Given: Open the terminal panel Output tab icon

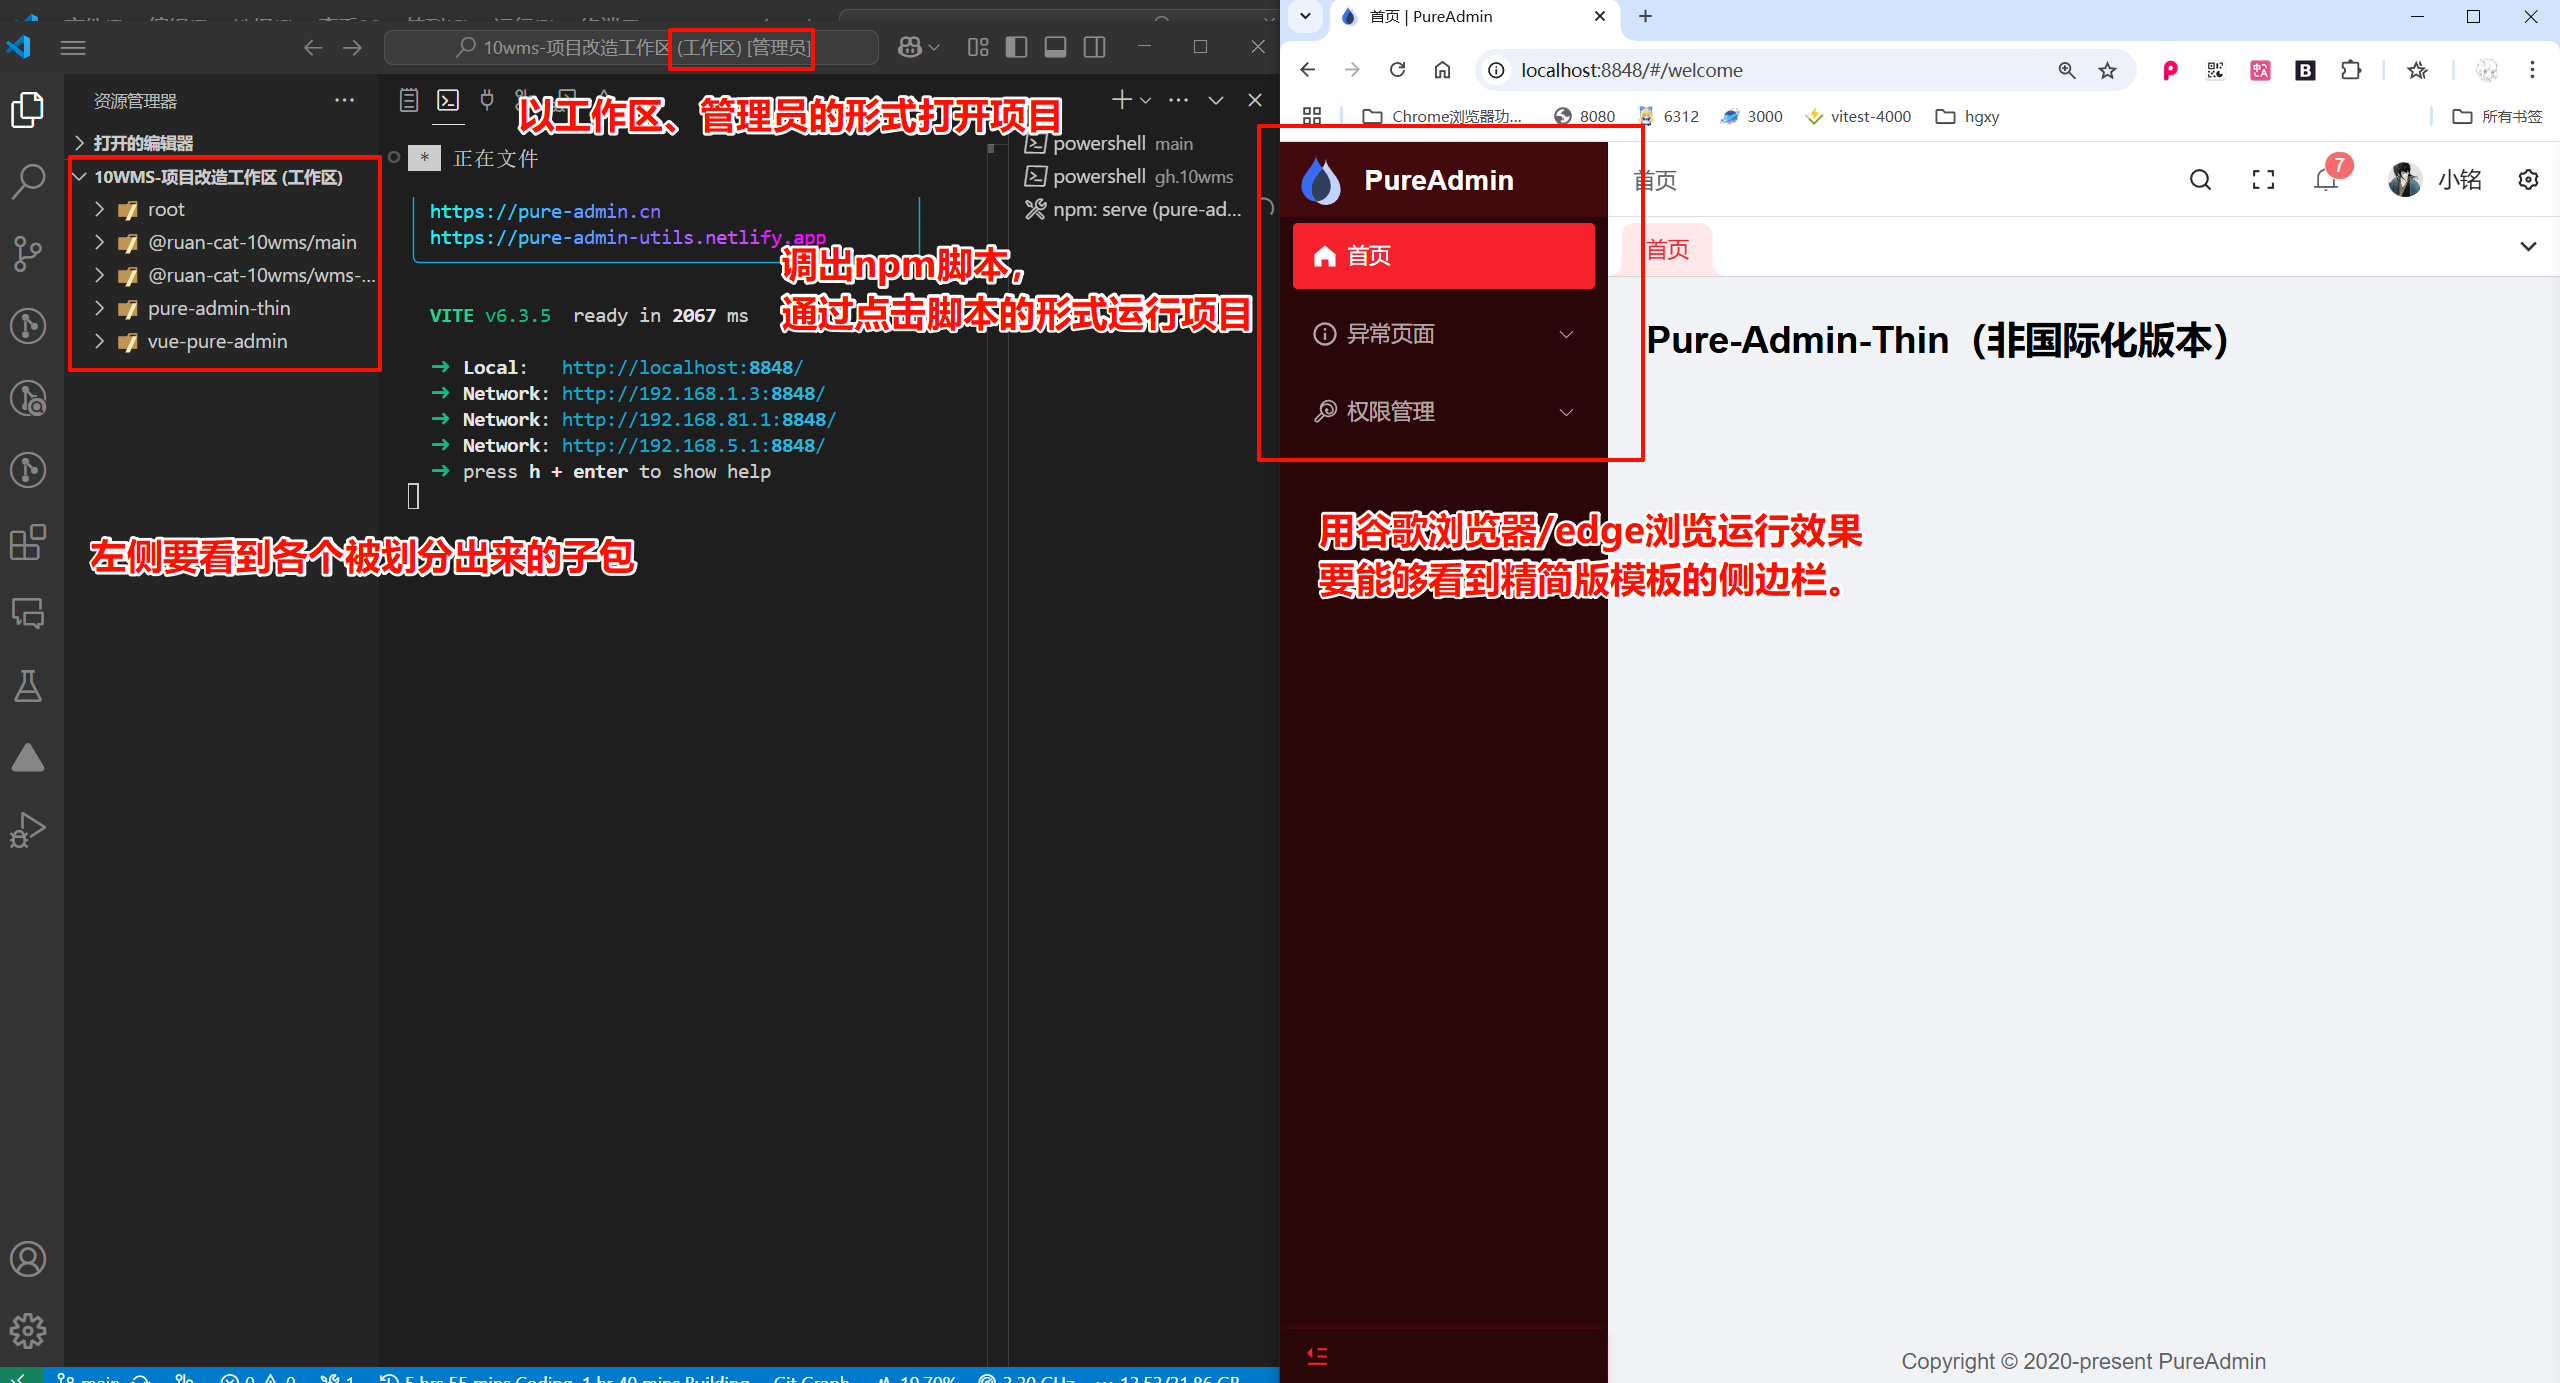Looking at the screenshot, I should click(x=409, y=100).
